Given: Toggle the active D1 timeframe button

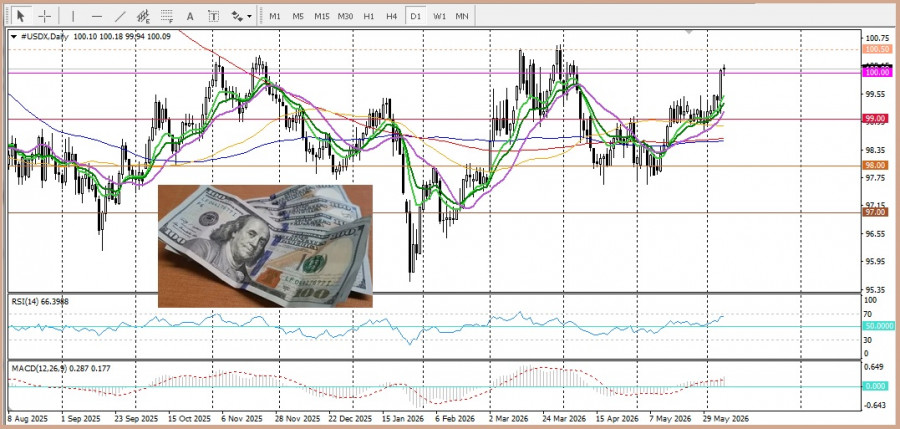Looking at the screenshot, I should click(x=415, y=16).
